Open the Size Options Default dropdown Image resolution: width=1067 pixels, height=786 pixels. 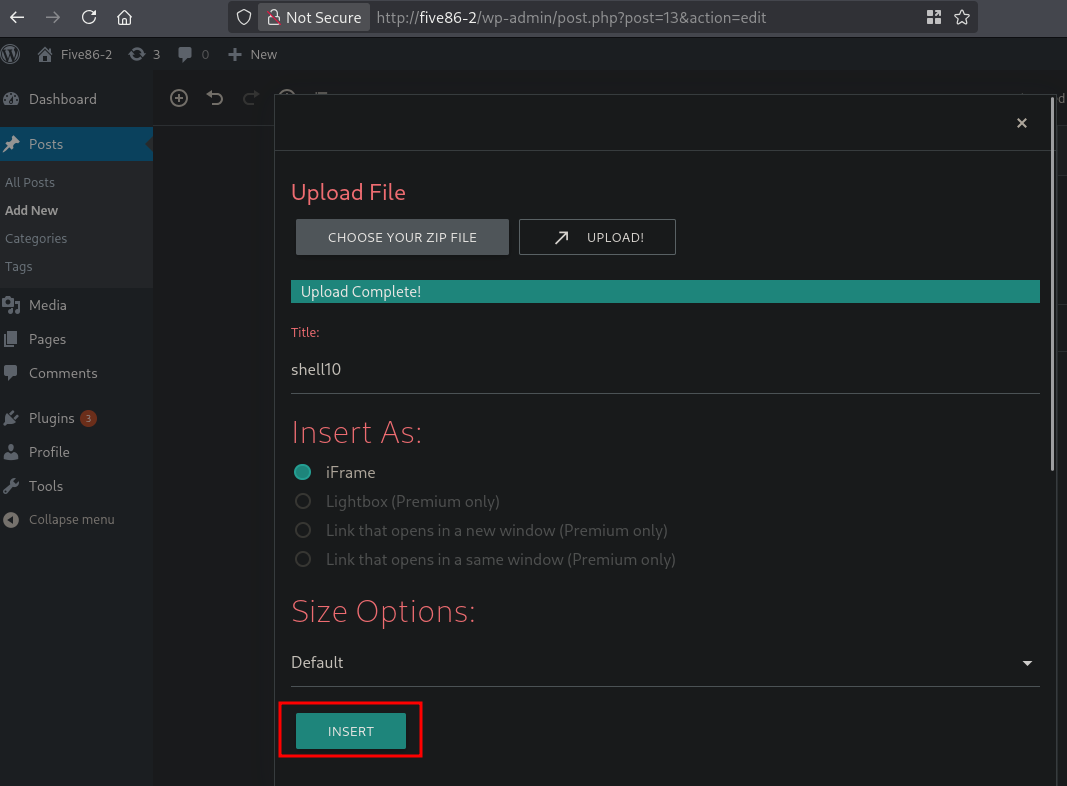coord(666,664)
